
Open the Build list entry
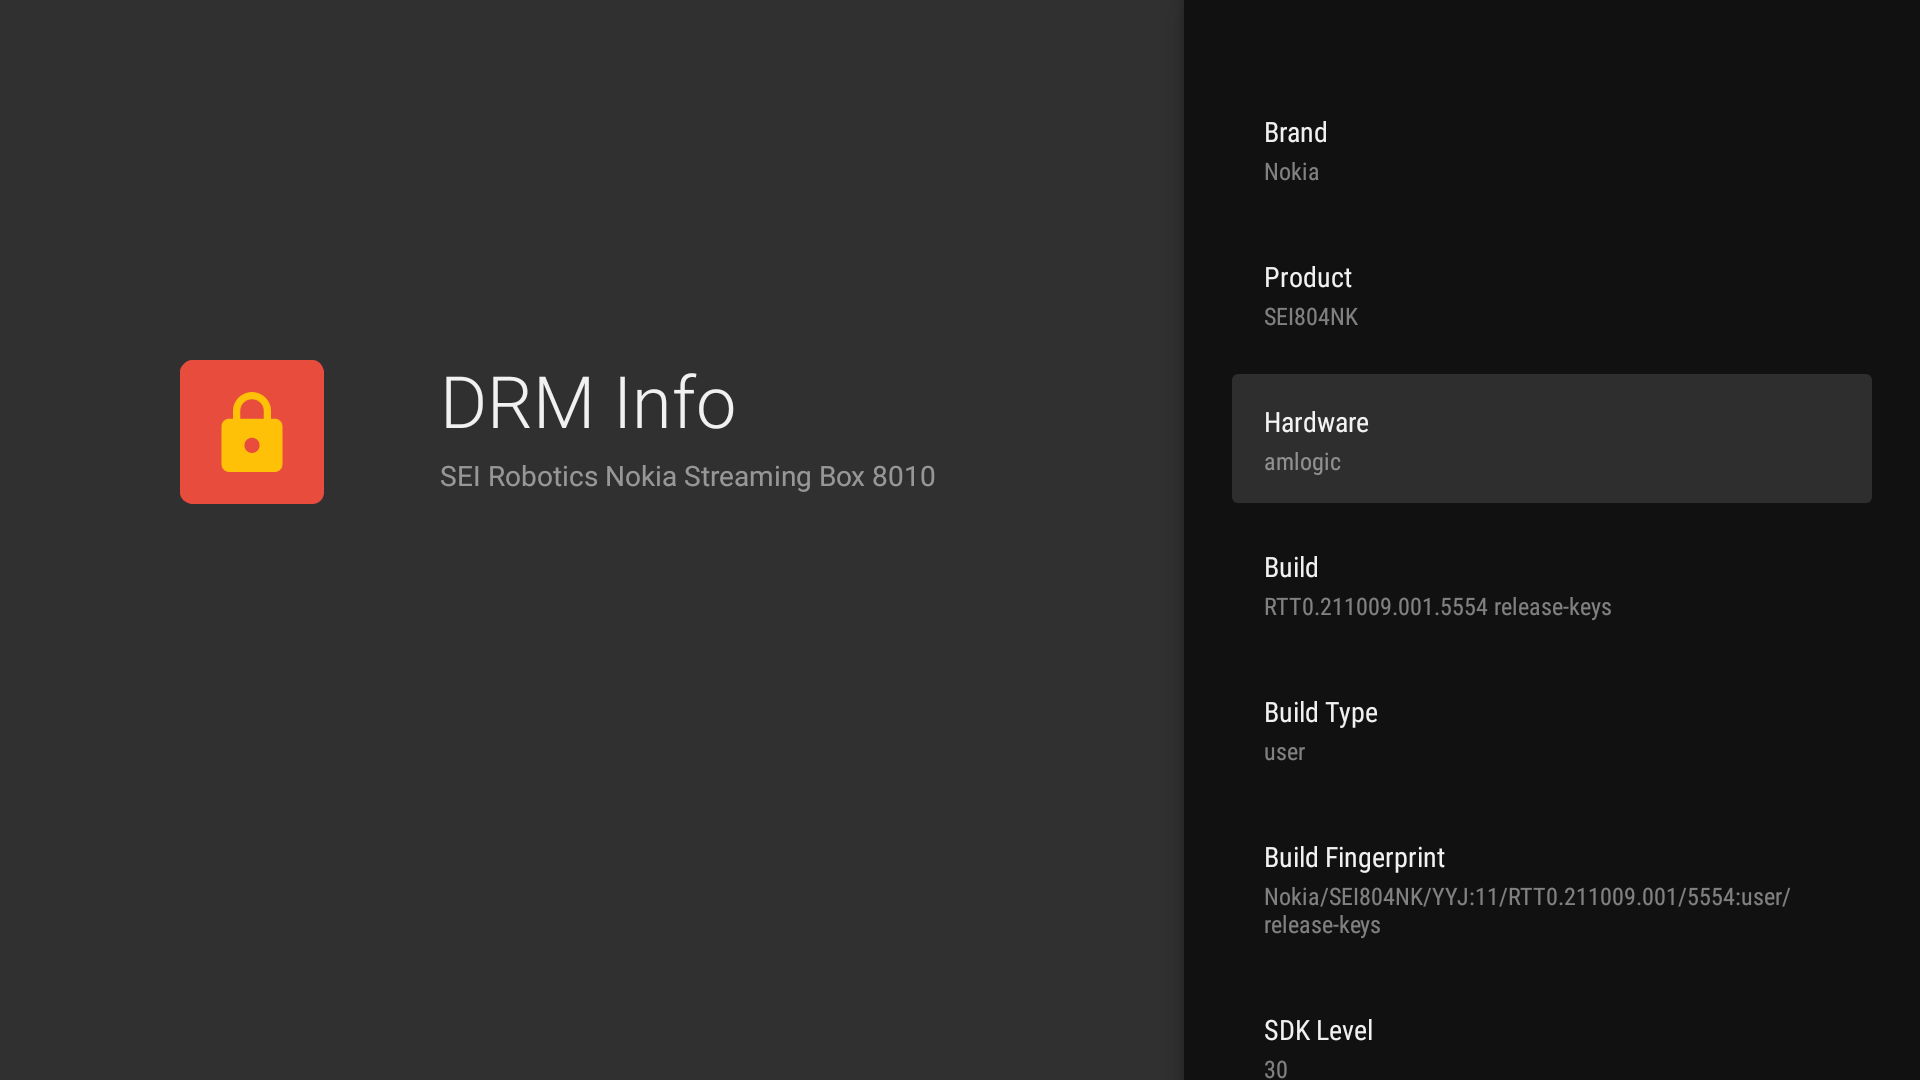coord(1552,584)
